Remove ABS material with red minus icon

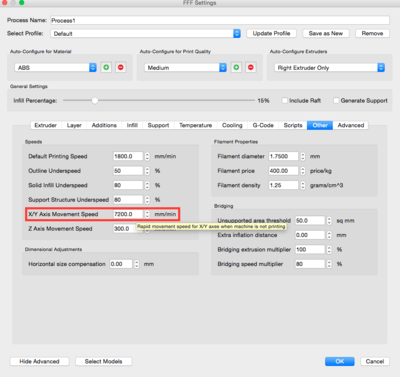click(121, 68)
